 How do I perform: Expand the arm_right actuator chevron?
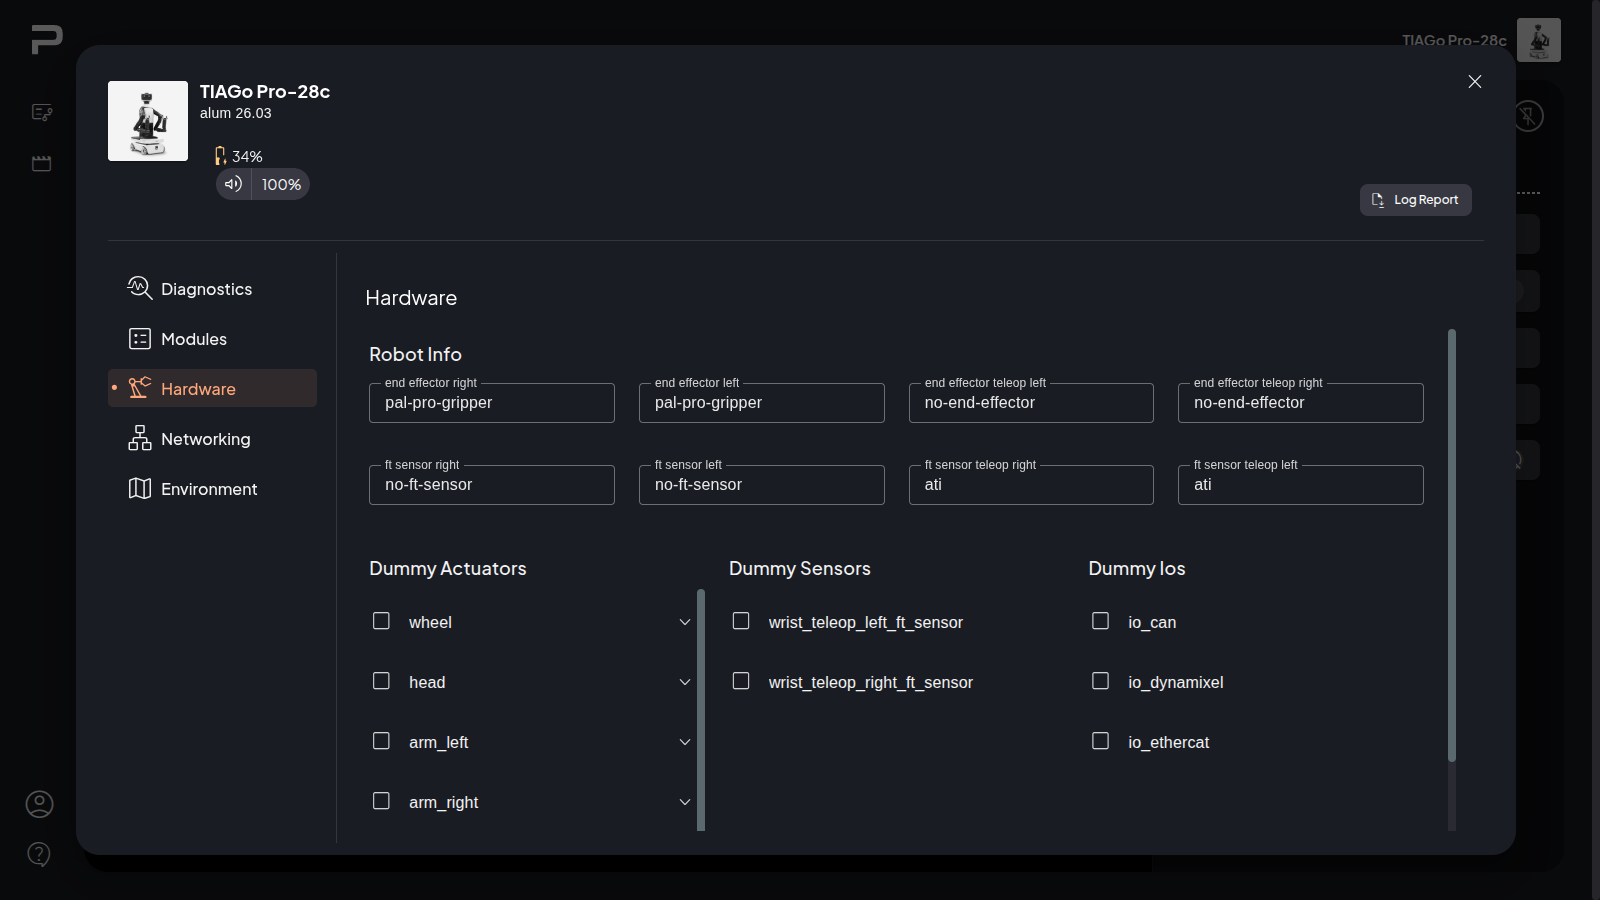point(685,802)
